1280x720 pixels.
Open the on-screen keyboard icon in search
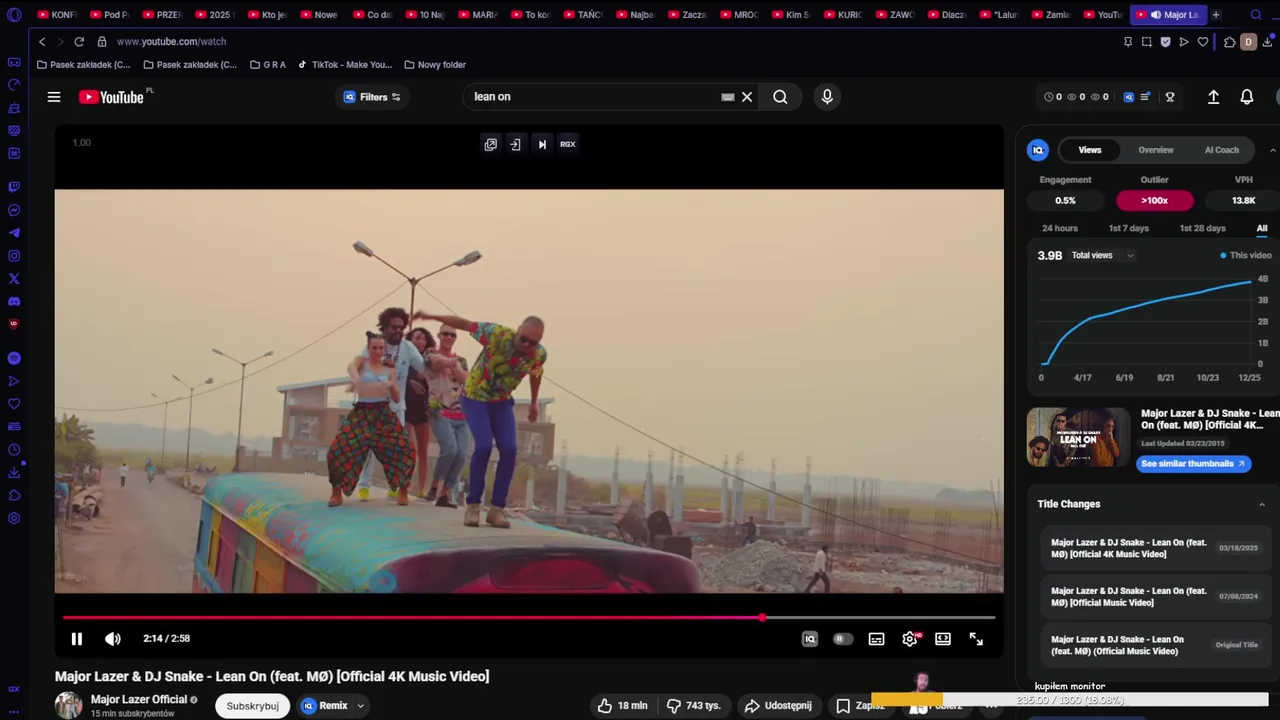[728, 97]
